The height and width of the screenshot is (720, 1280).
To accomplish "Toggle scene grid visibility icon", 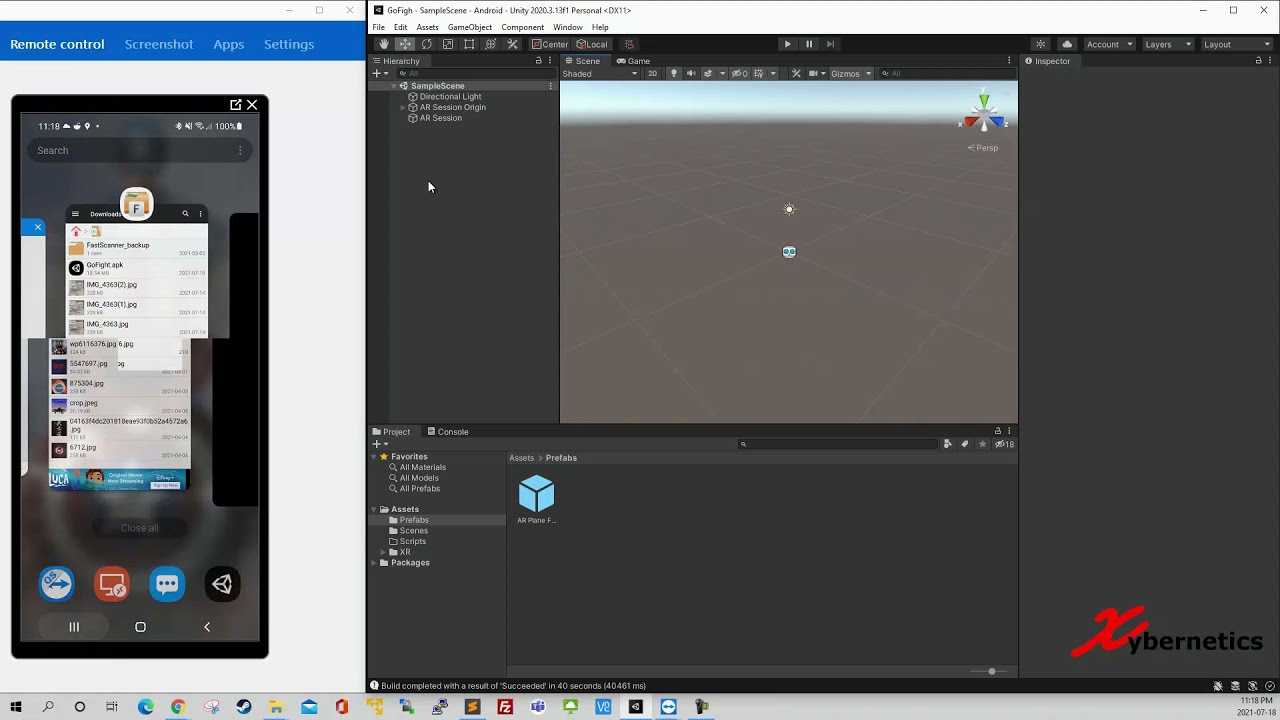I will [x=759, y=73].
